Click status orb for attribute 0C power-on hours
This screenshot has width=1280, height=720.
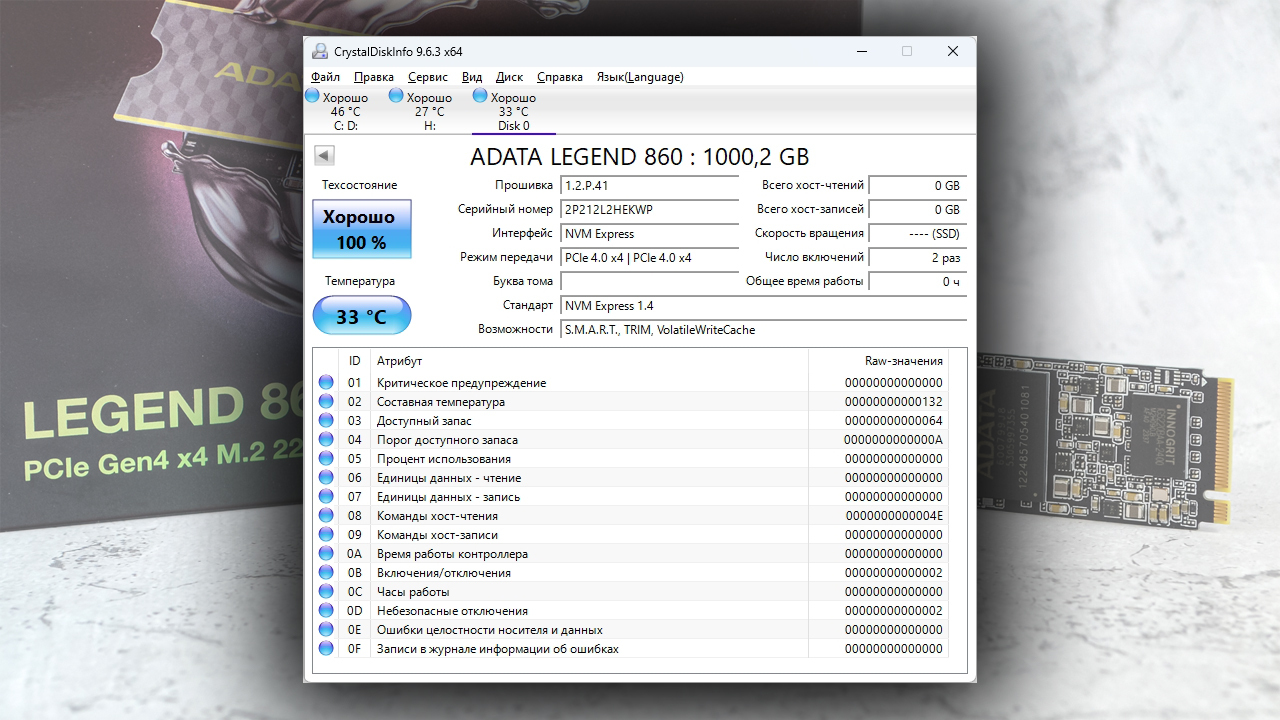click(326, 592)
